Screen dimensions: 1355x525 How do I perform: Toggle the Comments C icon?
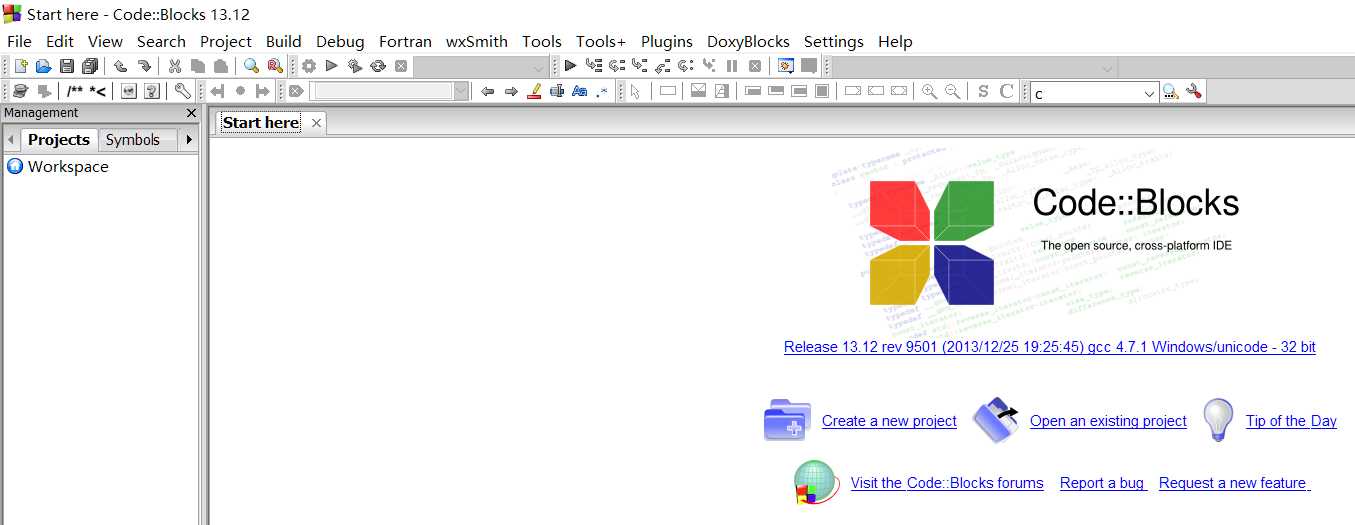pyautogui.click(x=1006, y=91)
